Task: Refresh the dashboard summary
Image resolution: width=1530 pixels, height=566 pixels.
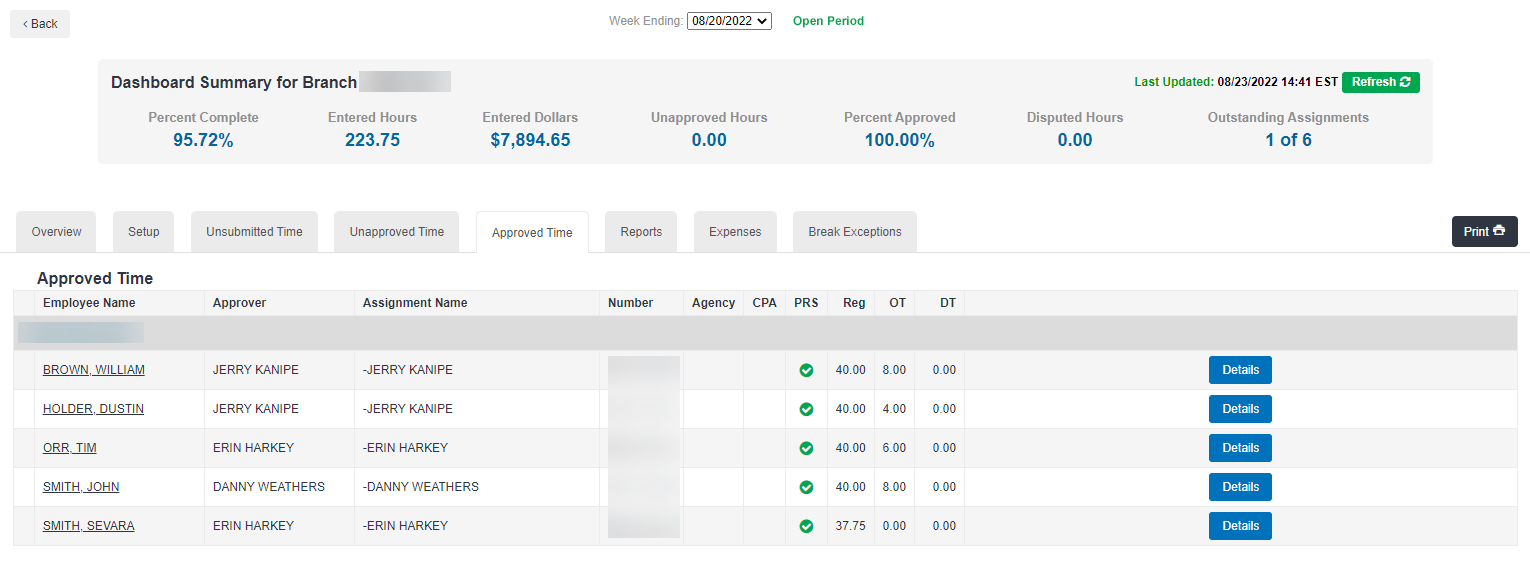Action: (1380, 82)
